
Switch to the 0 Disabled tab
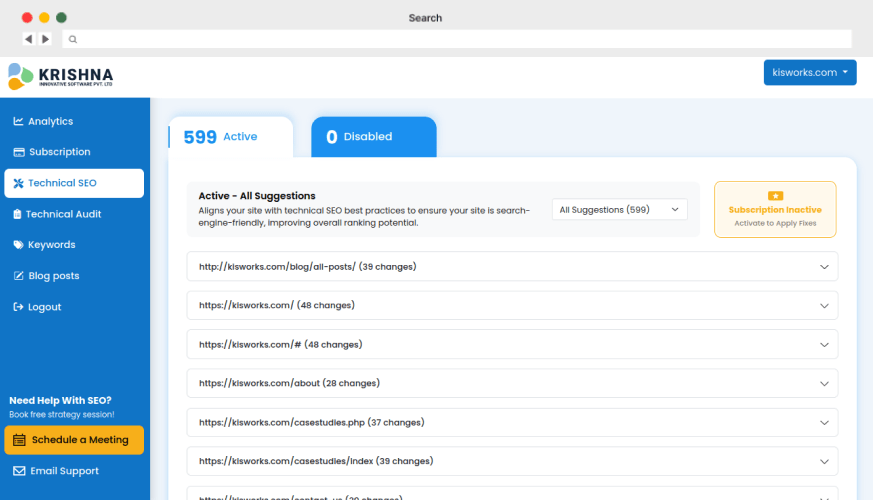tap(373, 137)
